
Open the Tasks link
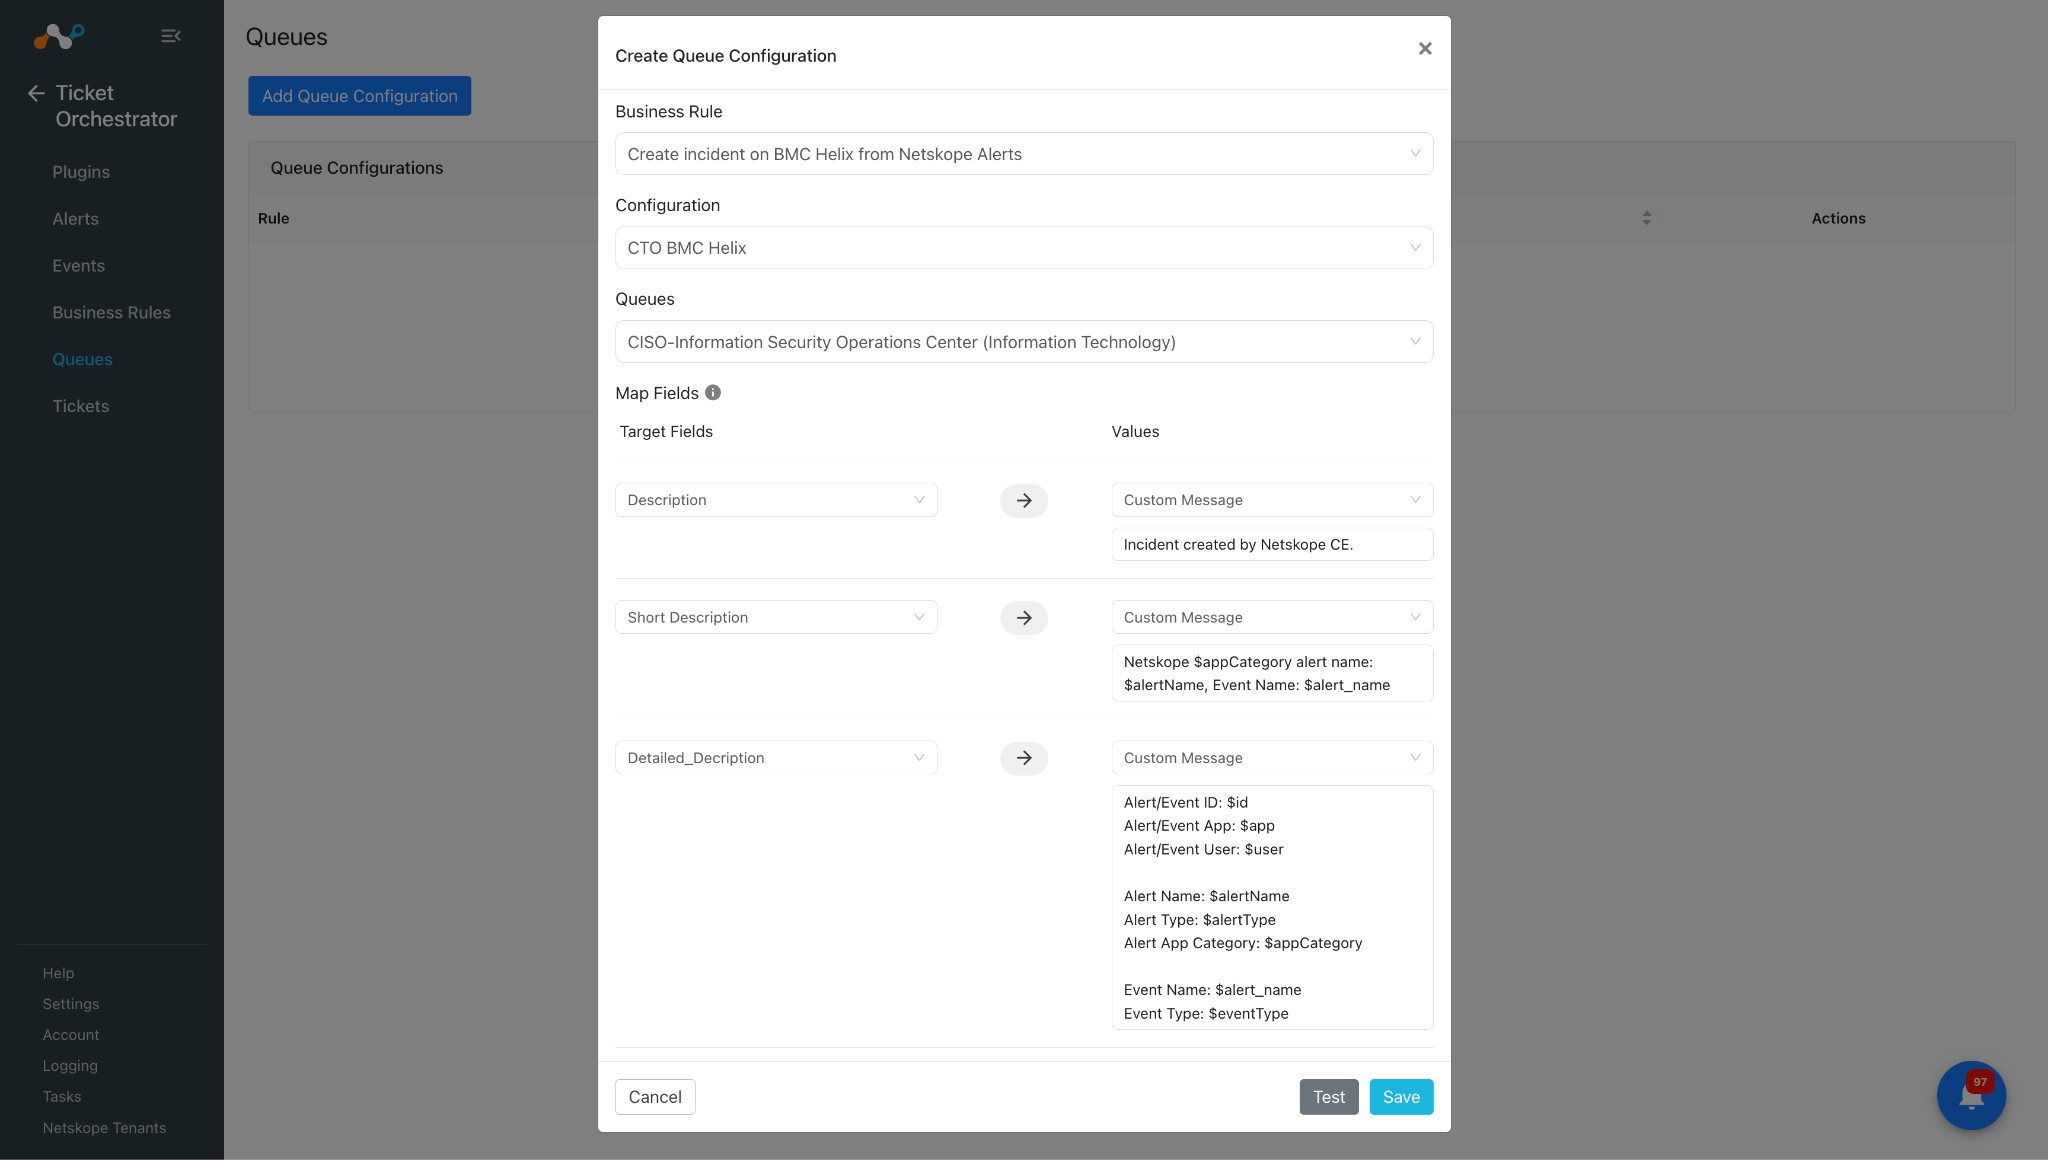pos(62,1097)
